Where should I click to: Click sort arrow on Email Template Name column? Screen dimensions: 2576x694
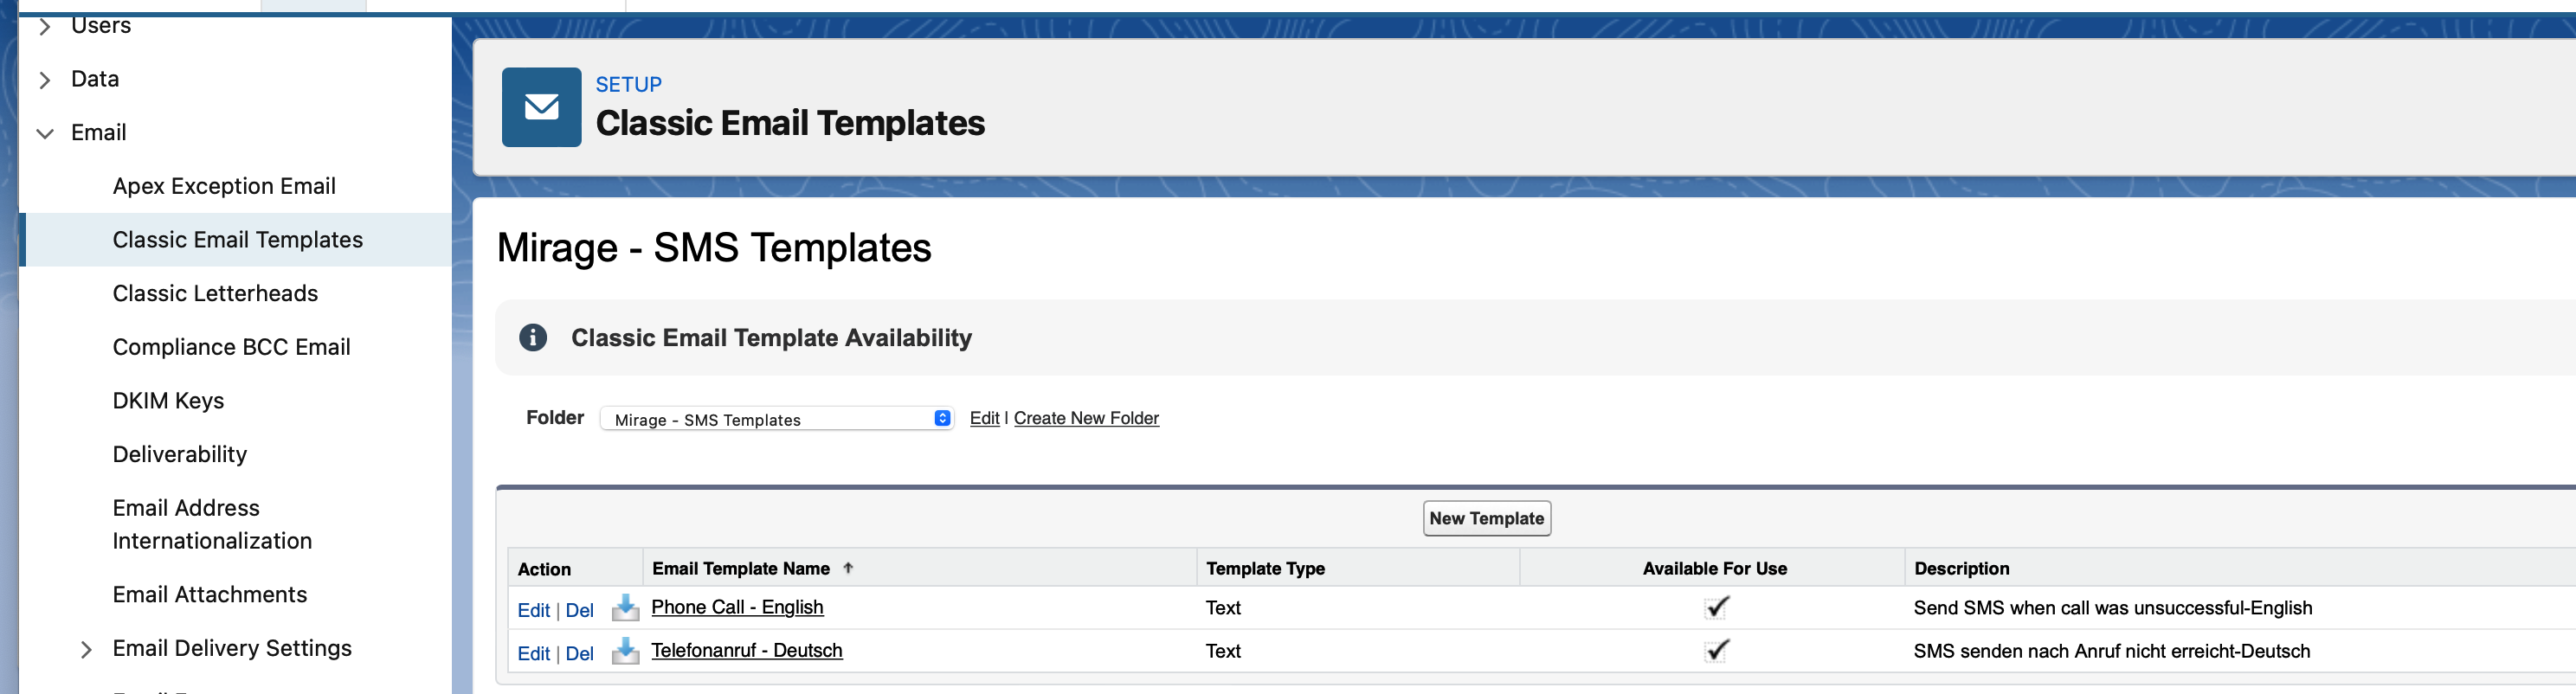coord(848,567)
